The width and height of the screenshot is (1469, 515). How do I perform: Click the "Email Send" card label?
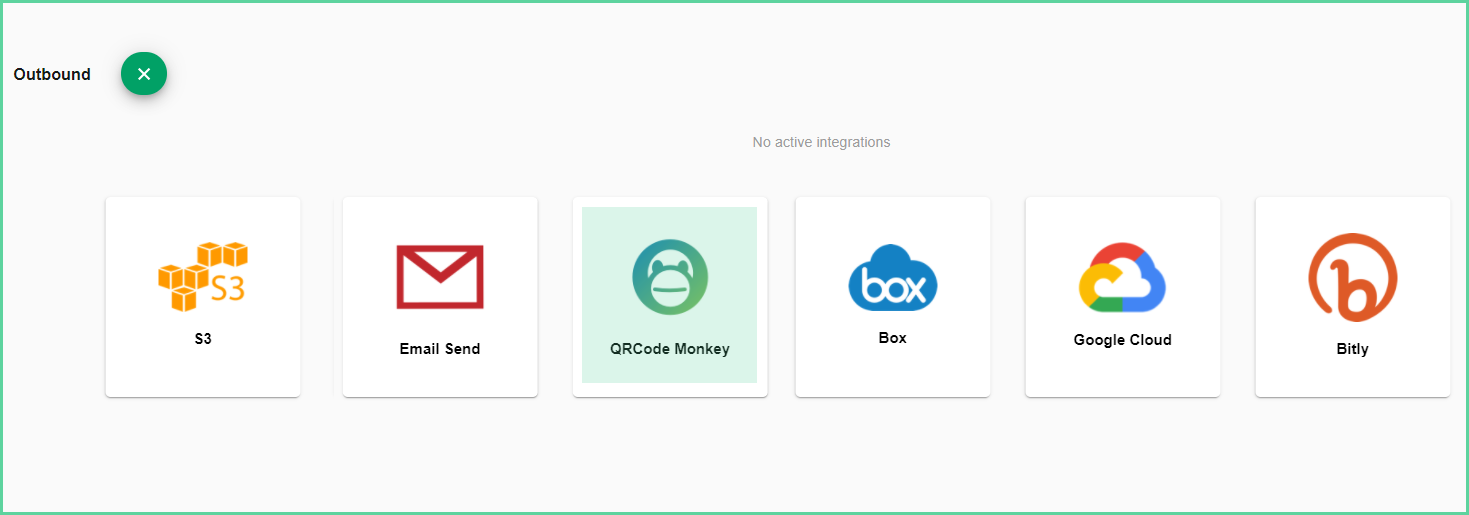pyautogui.click(x=440, y=349)
